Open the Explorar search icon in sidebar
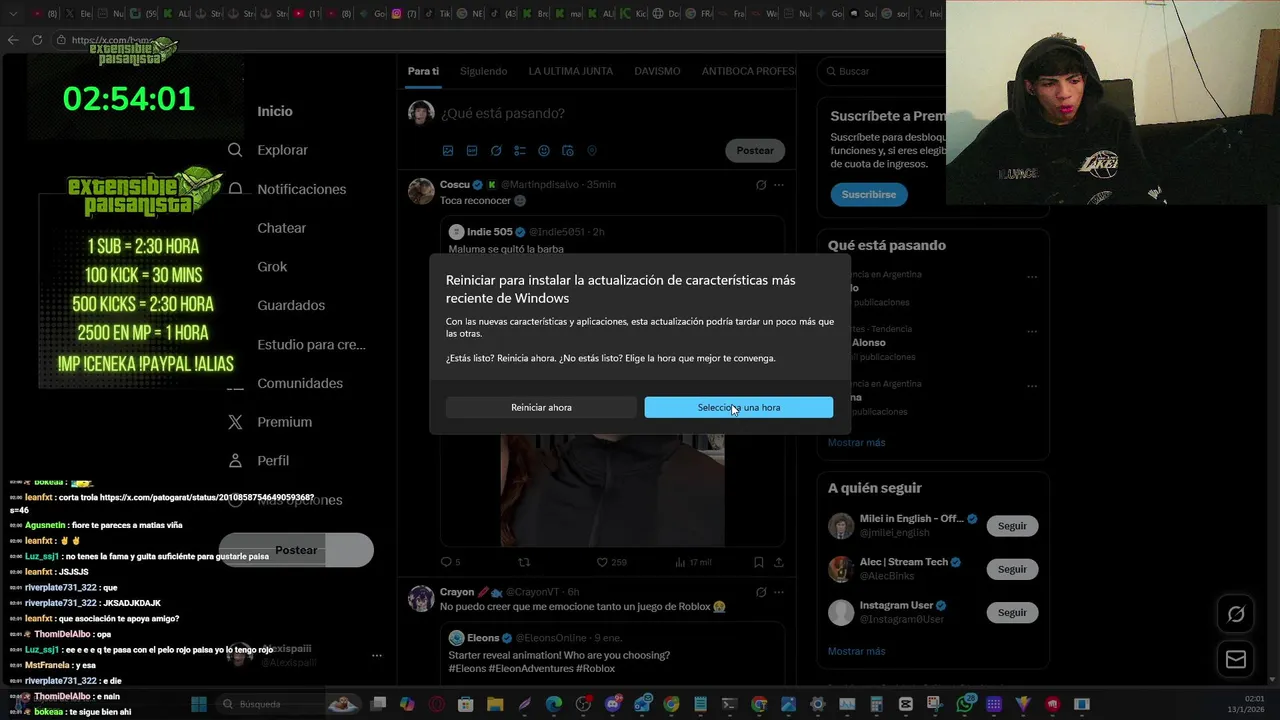Image resolution: width=1280 pixels, height=720 pixels. click(235, 150)
